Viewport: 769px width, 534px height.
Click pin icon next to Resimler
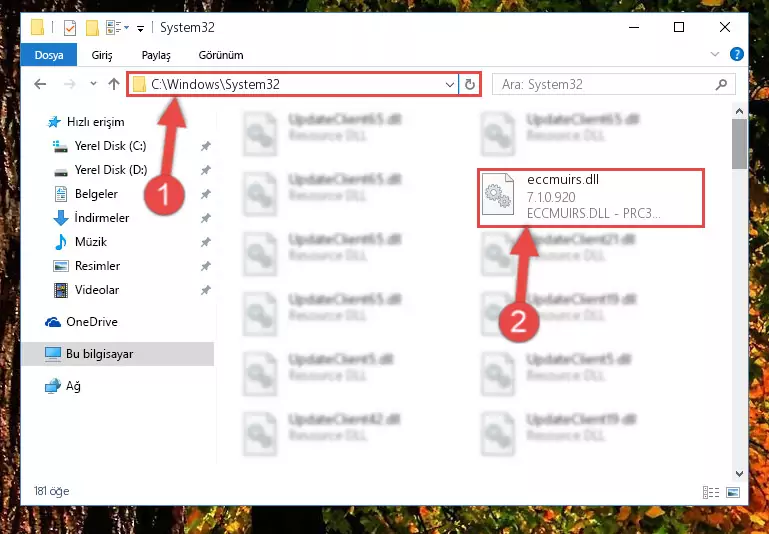(x=205, y=266)
